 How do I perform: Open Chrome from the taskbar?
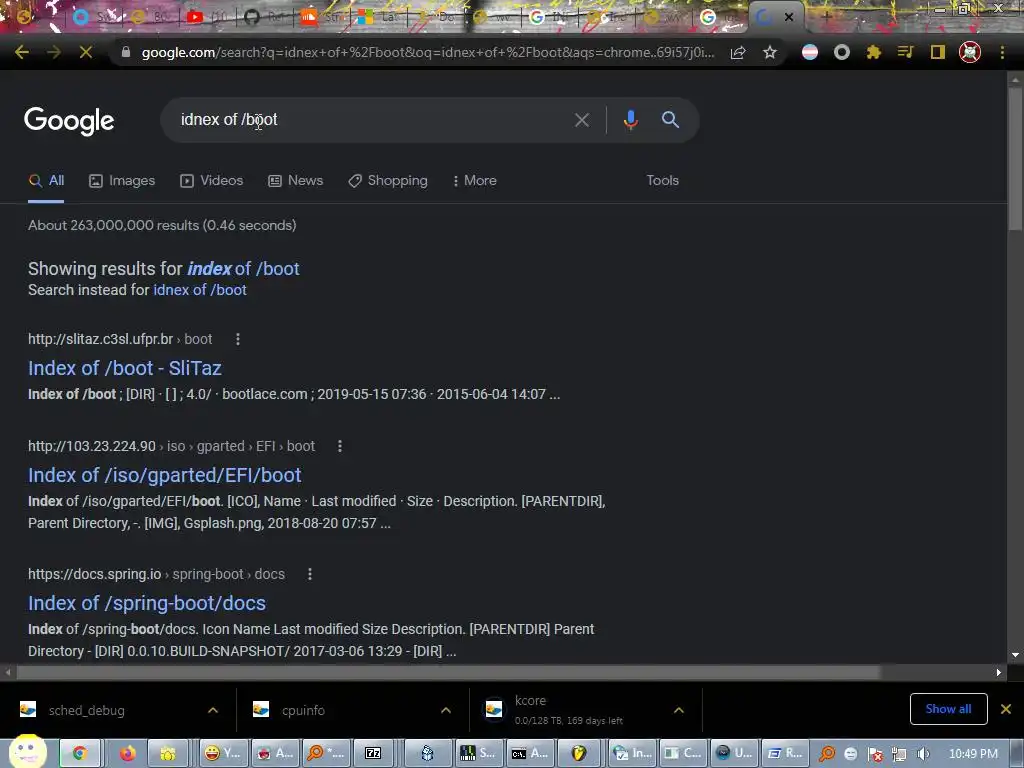pyautogui.click(x=80, y=754)
